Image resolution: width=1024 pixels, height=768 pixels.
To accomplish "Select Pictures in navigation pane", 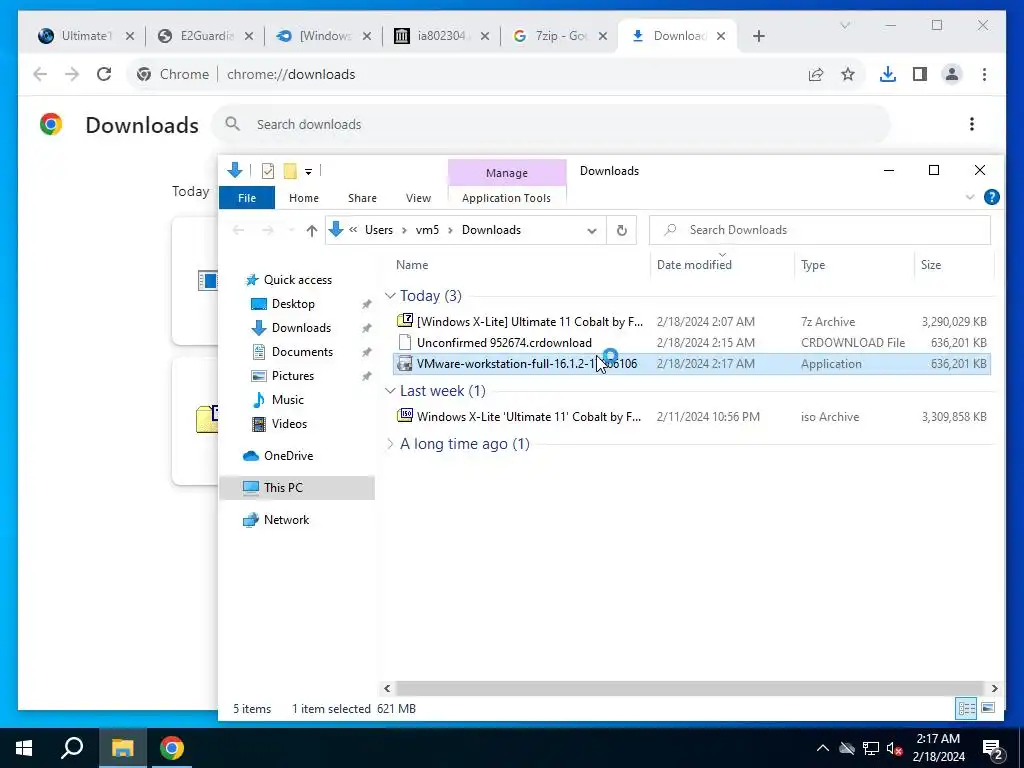I will [x=293, y=376].
